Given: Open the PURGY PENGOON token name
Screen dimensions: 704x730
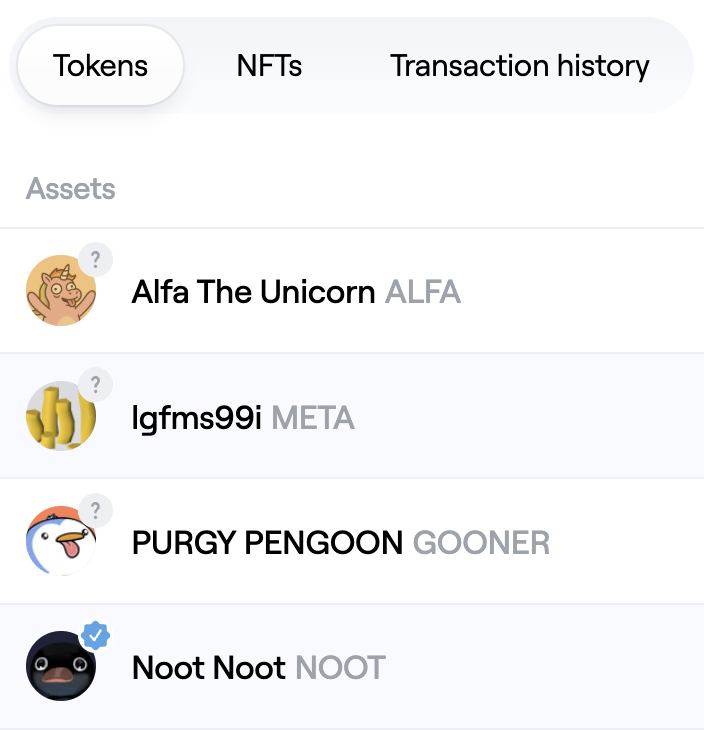Looking at the screenshot, I should [267, 543].
